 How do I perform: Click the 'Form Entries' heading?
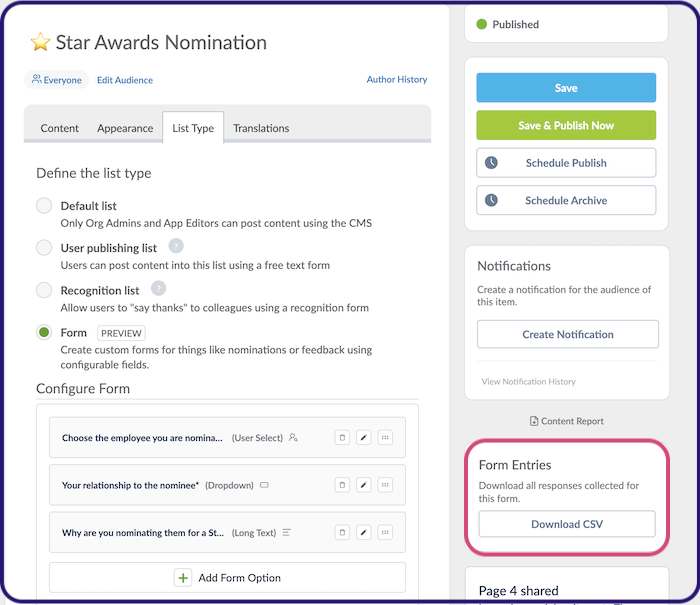[x=515, y=465]
